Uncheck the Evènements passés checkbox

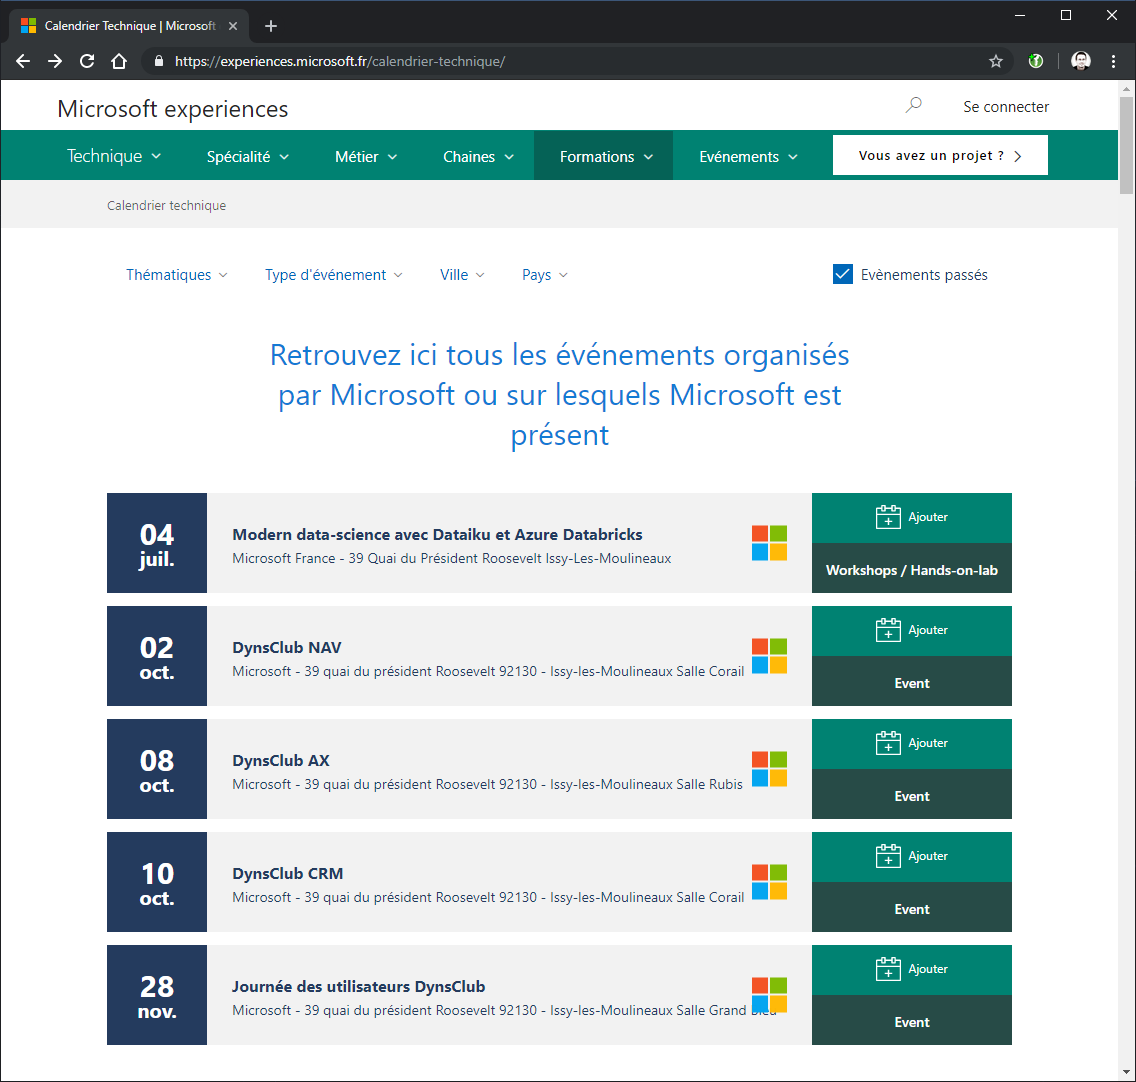(x=843, y=275)
